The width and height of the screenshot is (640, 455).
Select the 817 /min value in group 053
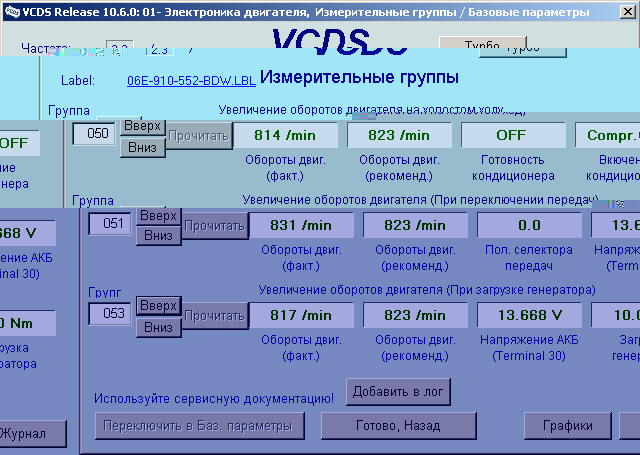tap(301, 315)
